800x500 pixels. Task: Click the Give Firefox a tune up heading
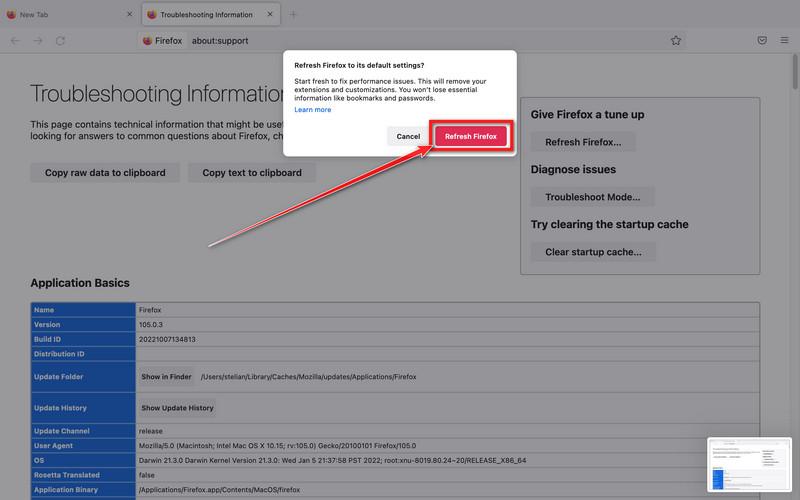pos(587,115)
